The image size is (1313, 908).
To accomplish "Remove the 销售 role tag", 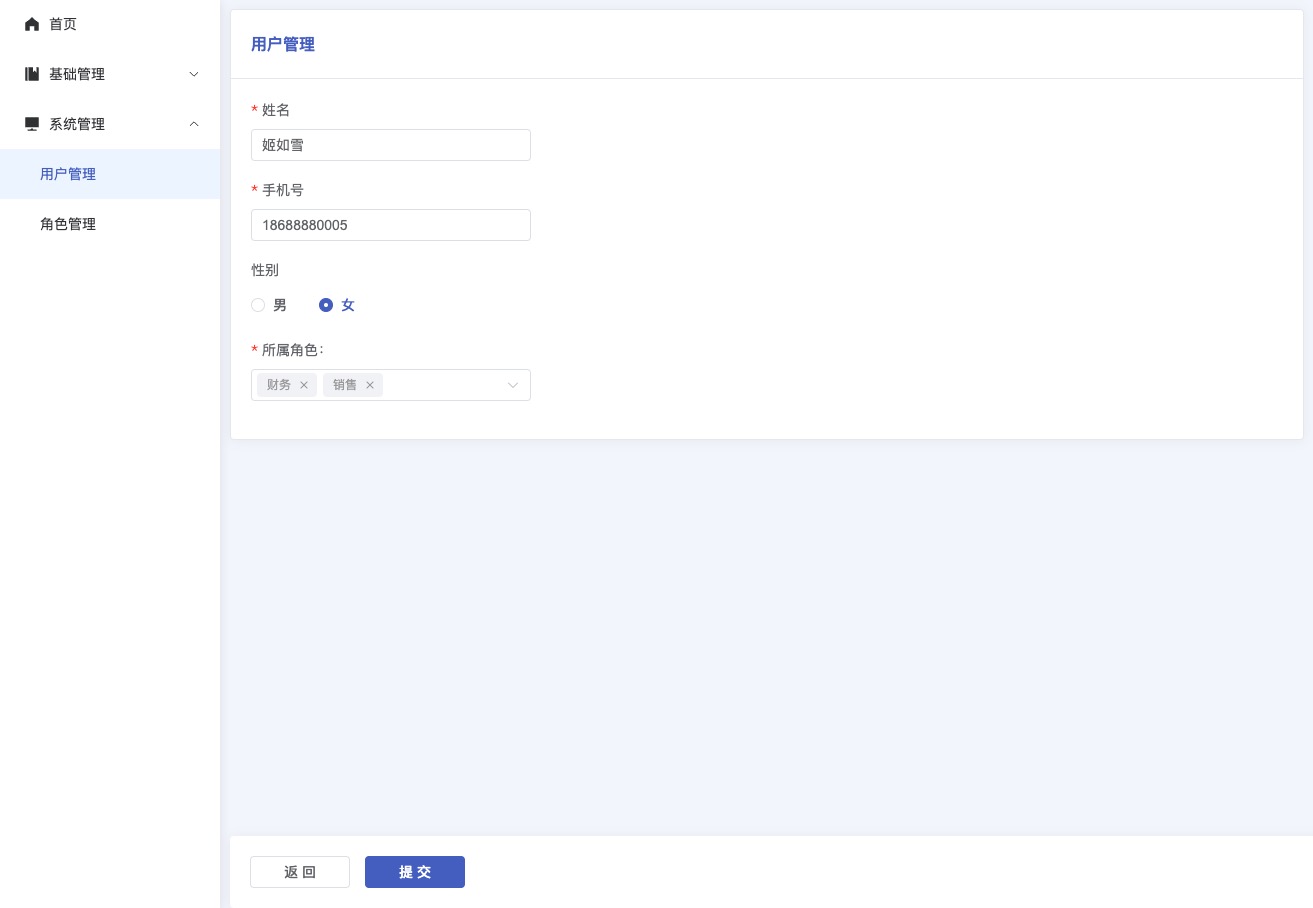I will tap(370, 385).
